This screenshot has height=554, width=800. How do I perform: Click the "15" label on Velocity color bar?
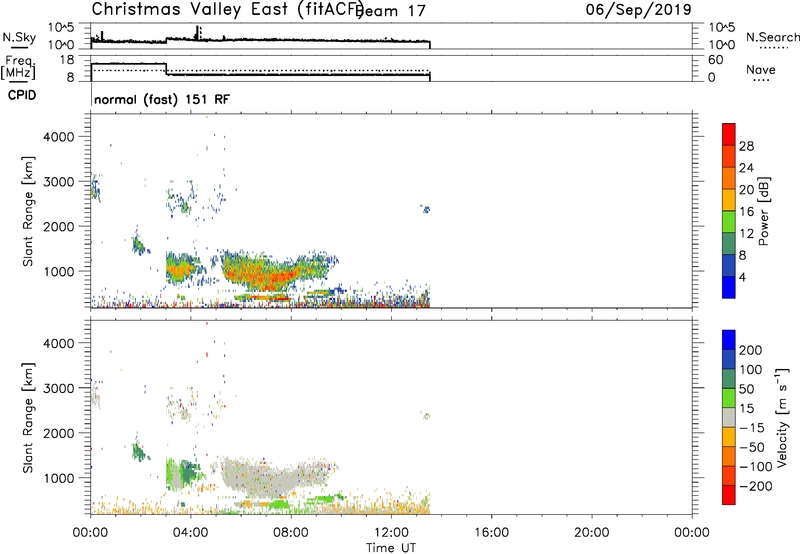point(746,409)
